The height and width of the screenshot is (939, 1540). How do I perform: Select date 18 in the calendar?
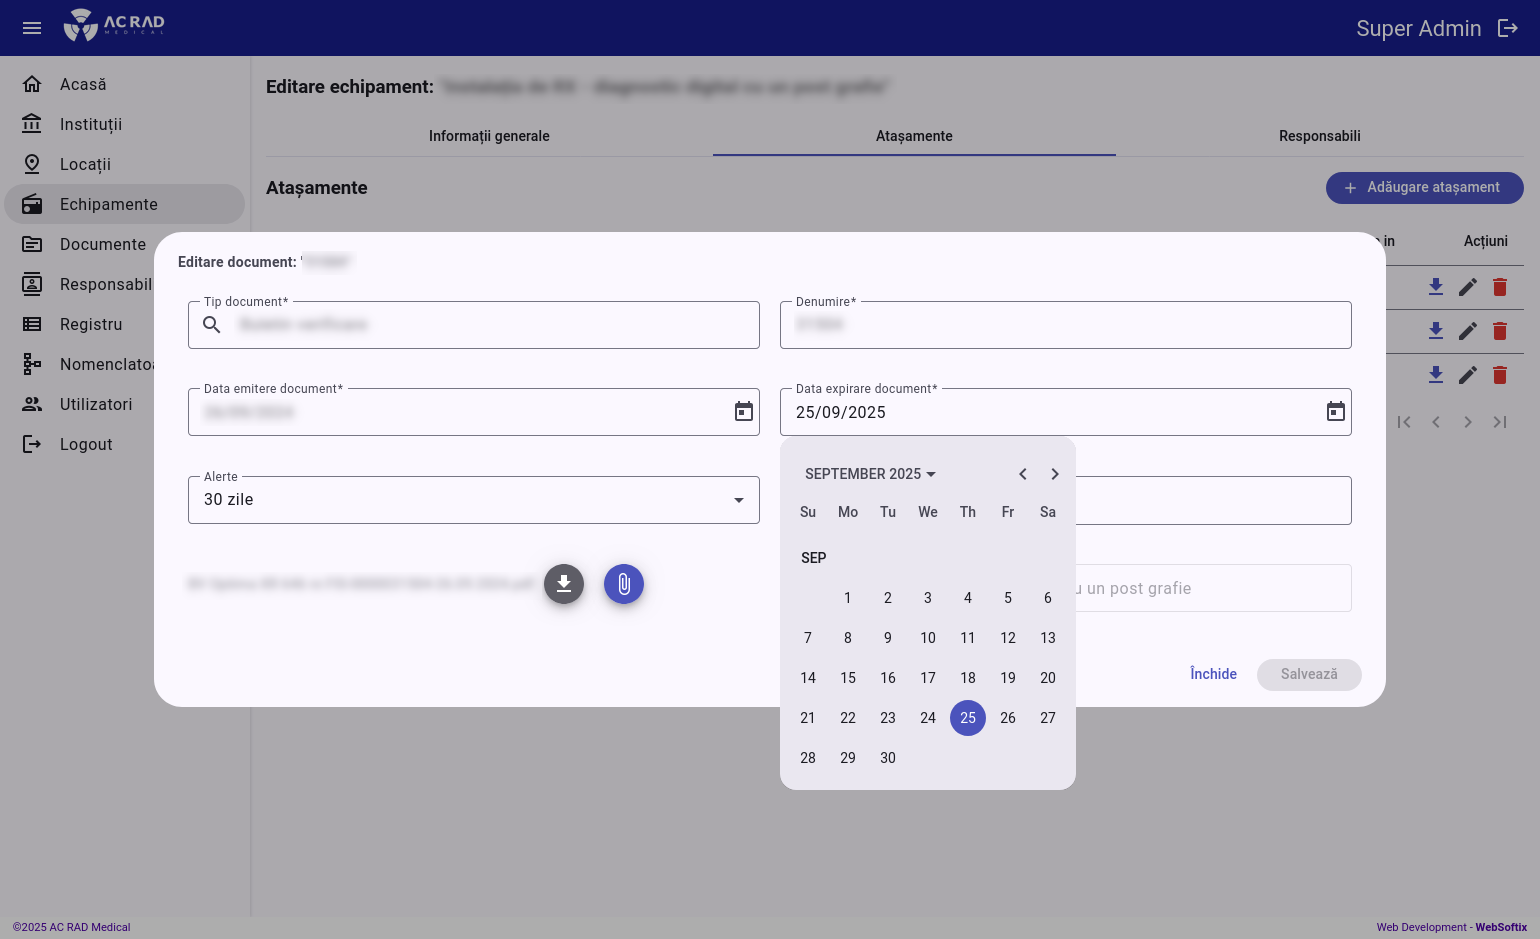[968, 678]
